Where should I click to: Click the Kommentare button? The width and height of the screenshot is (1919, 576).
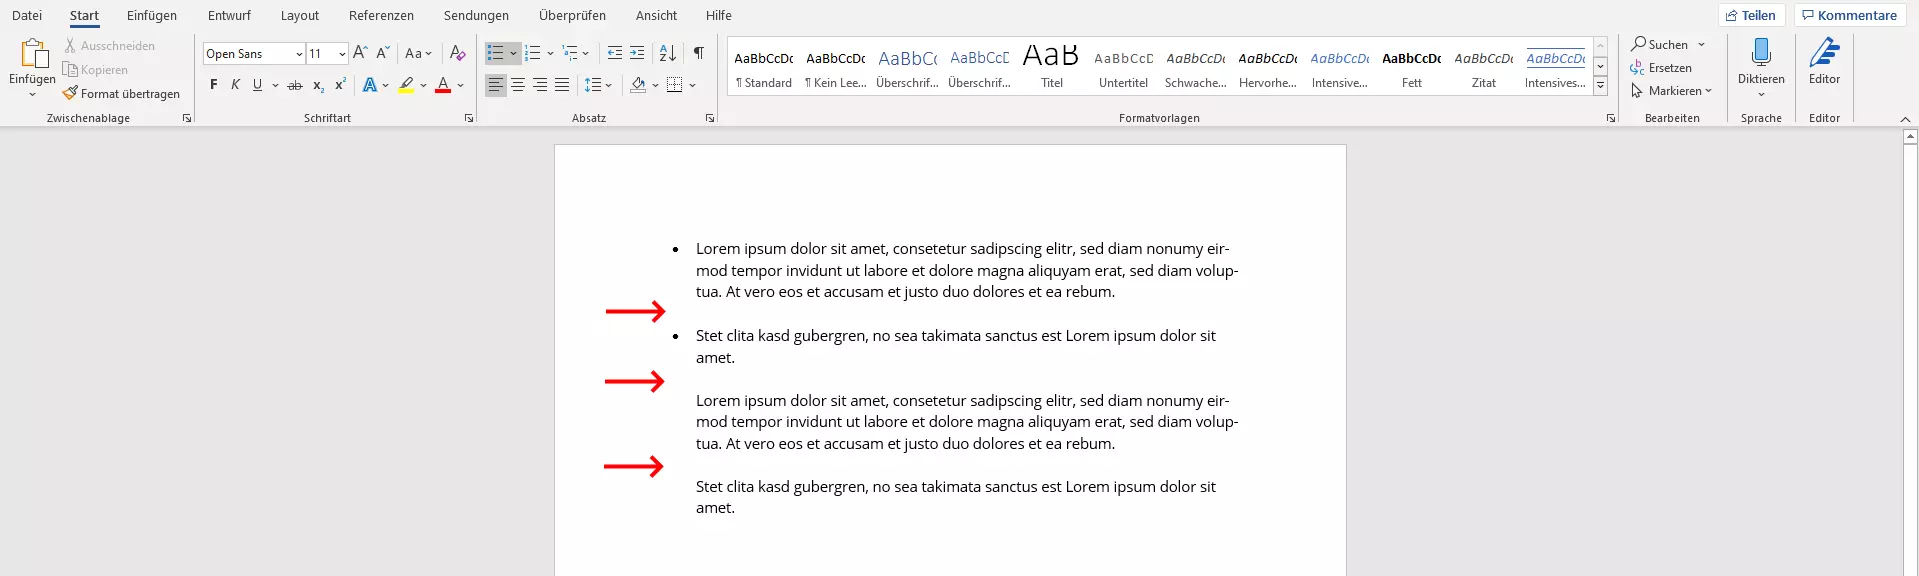[1849, 15]
